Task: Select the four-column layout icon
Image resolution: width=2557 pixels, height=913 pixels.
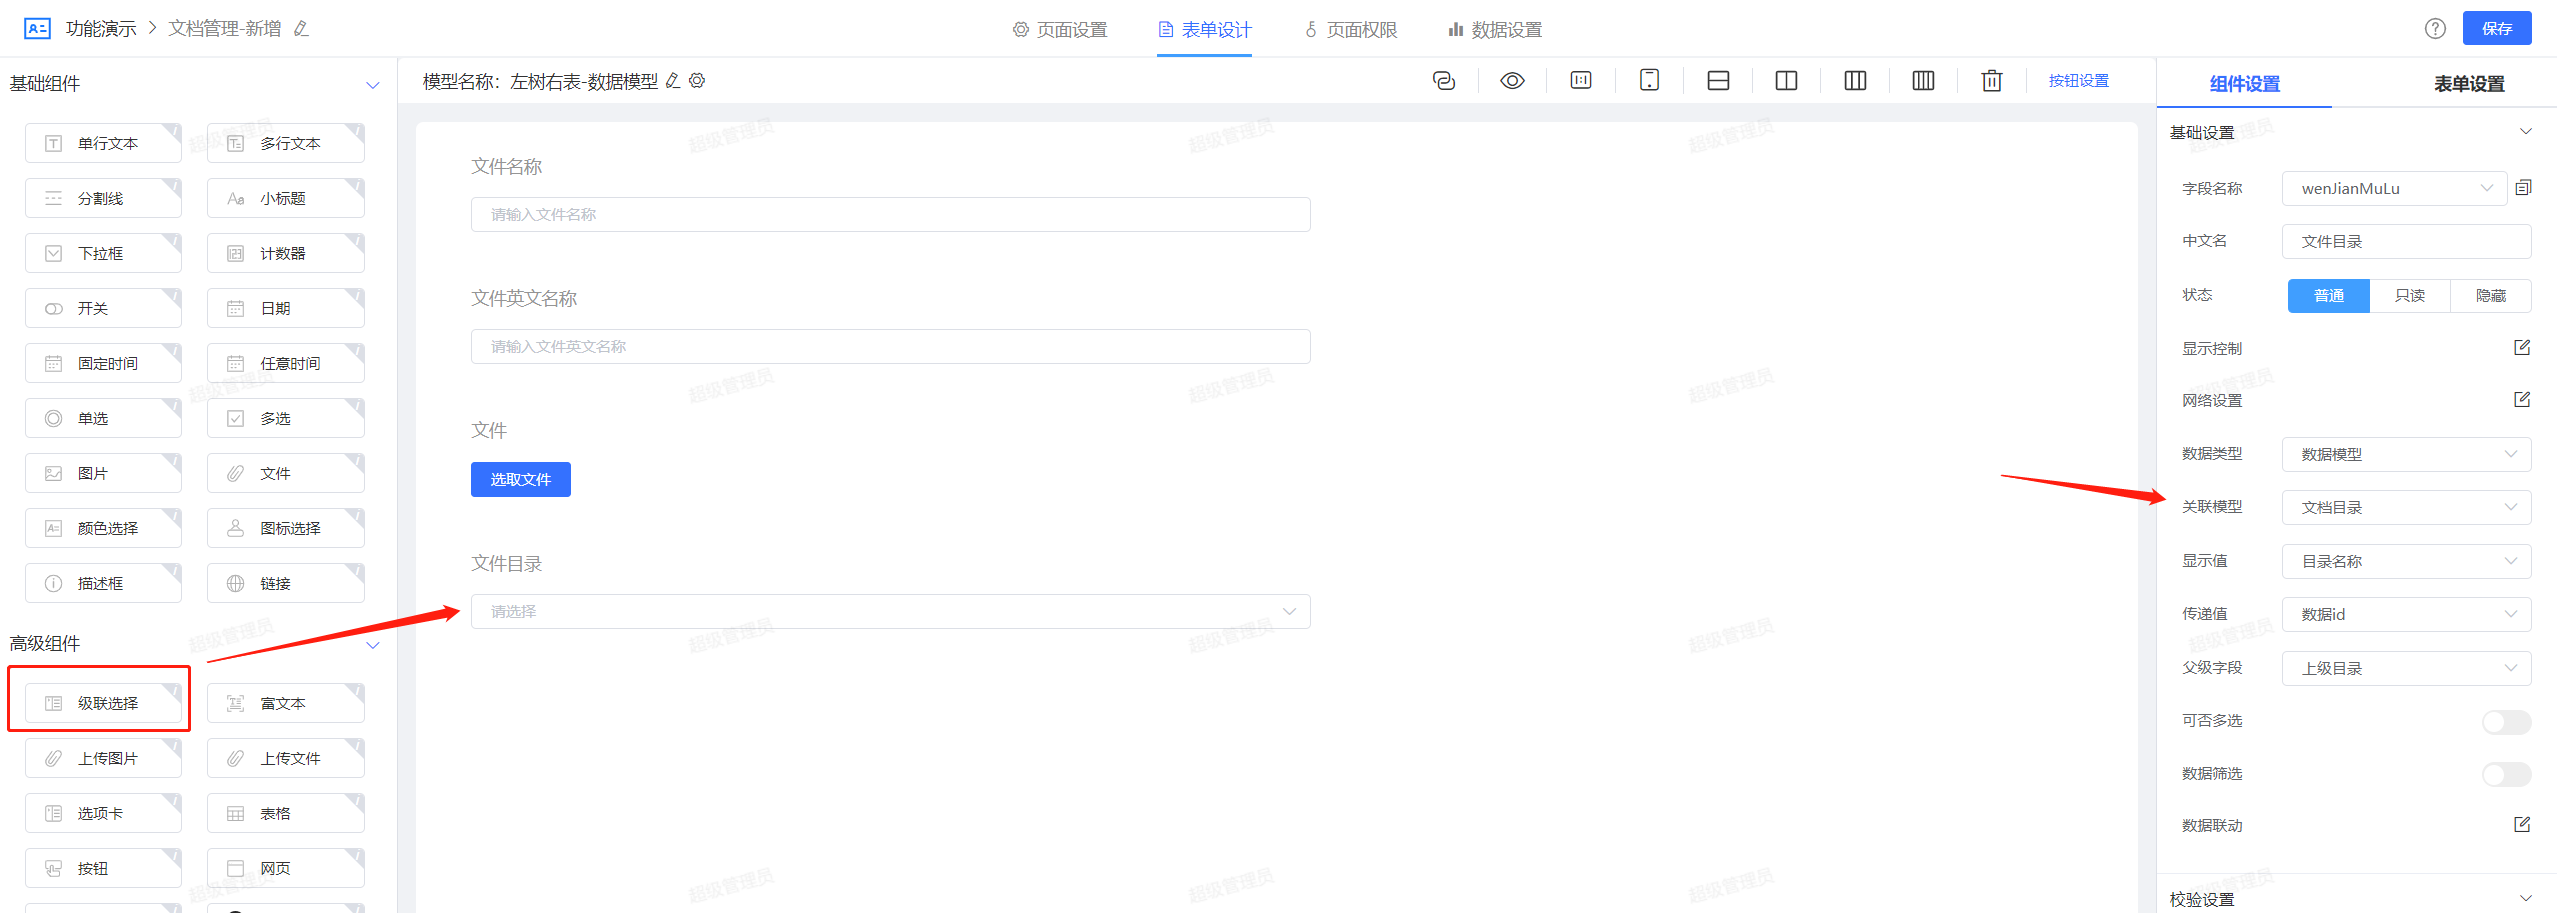Action: [x=1923, y=81]
